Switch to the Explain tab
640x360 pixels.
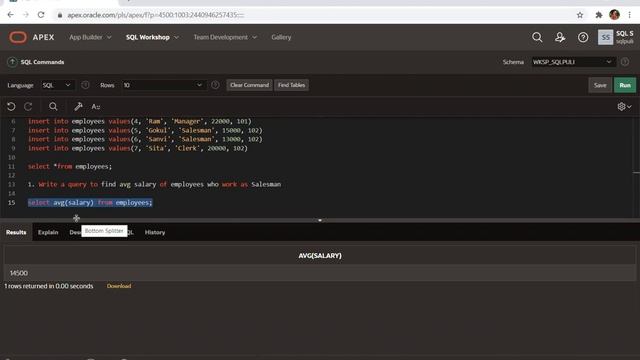(x=48, y=232)
